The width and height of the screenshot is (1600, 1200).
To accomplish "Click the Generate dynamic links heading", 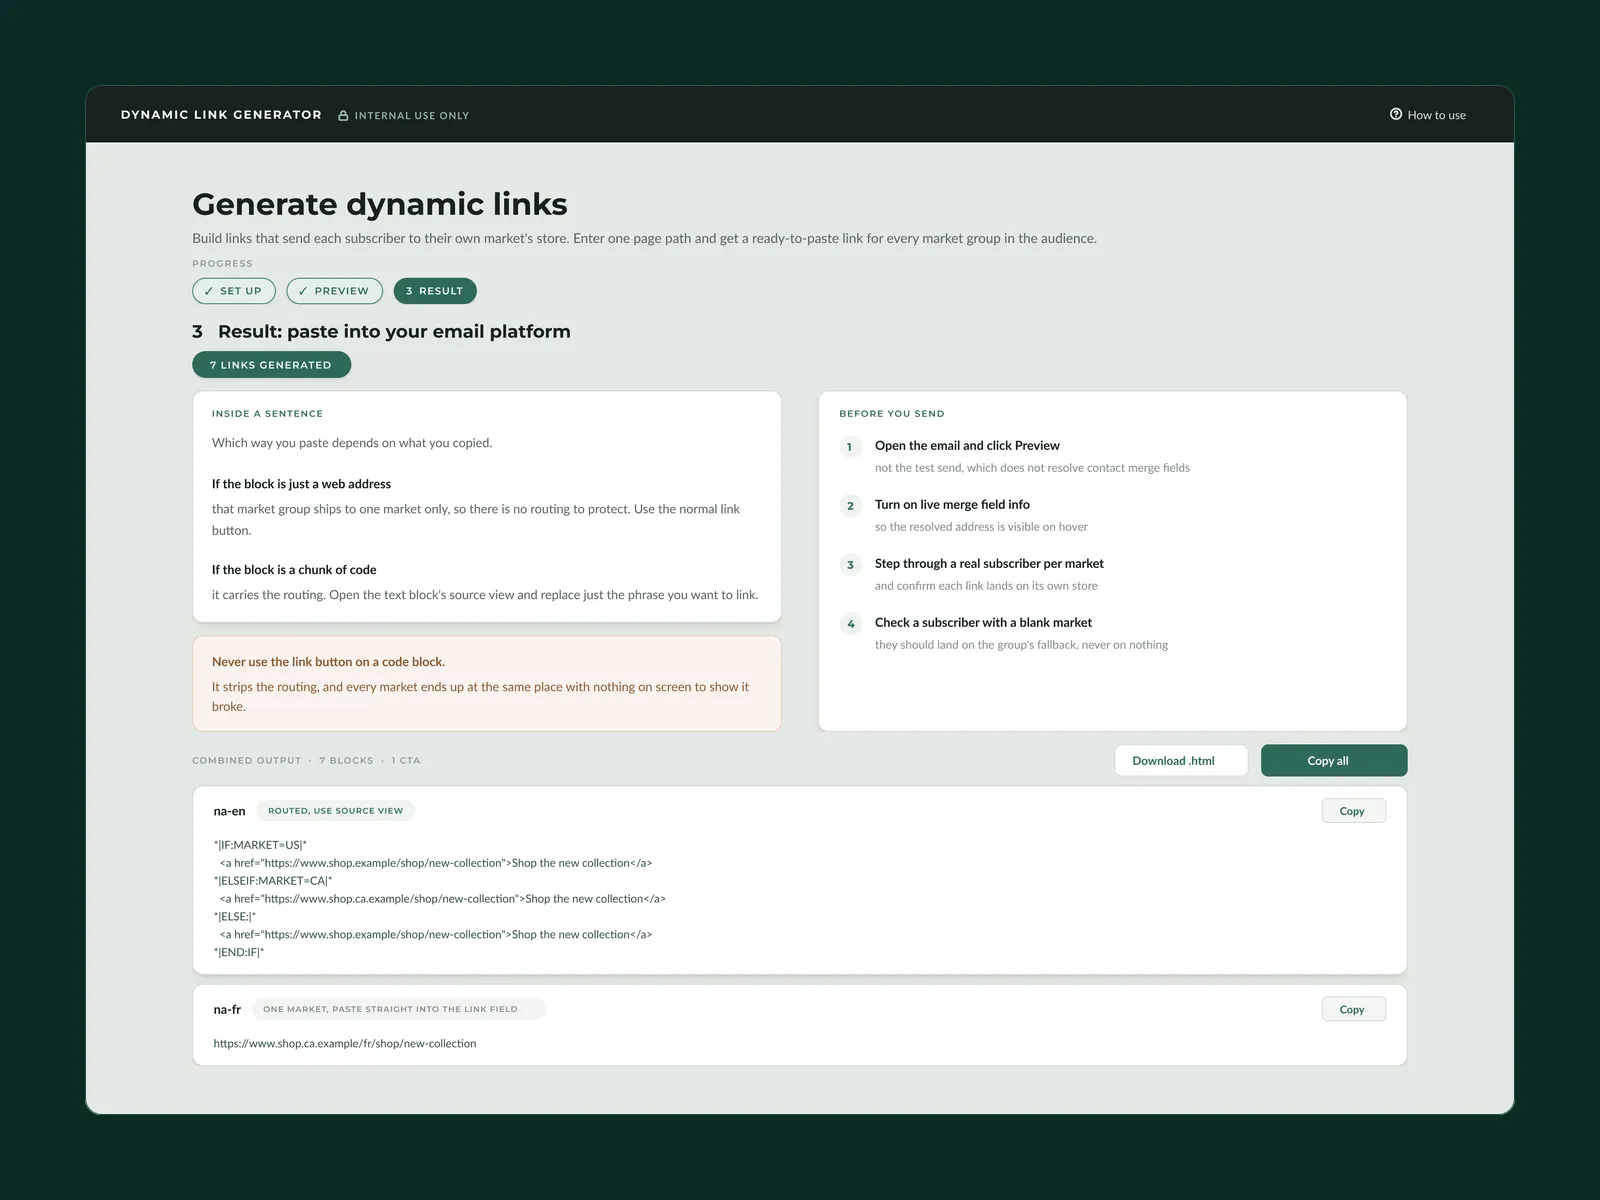I will pos(380,204).
